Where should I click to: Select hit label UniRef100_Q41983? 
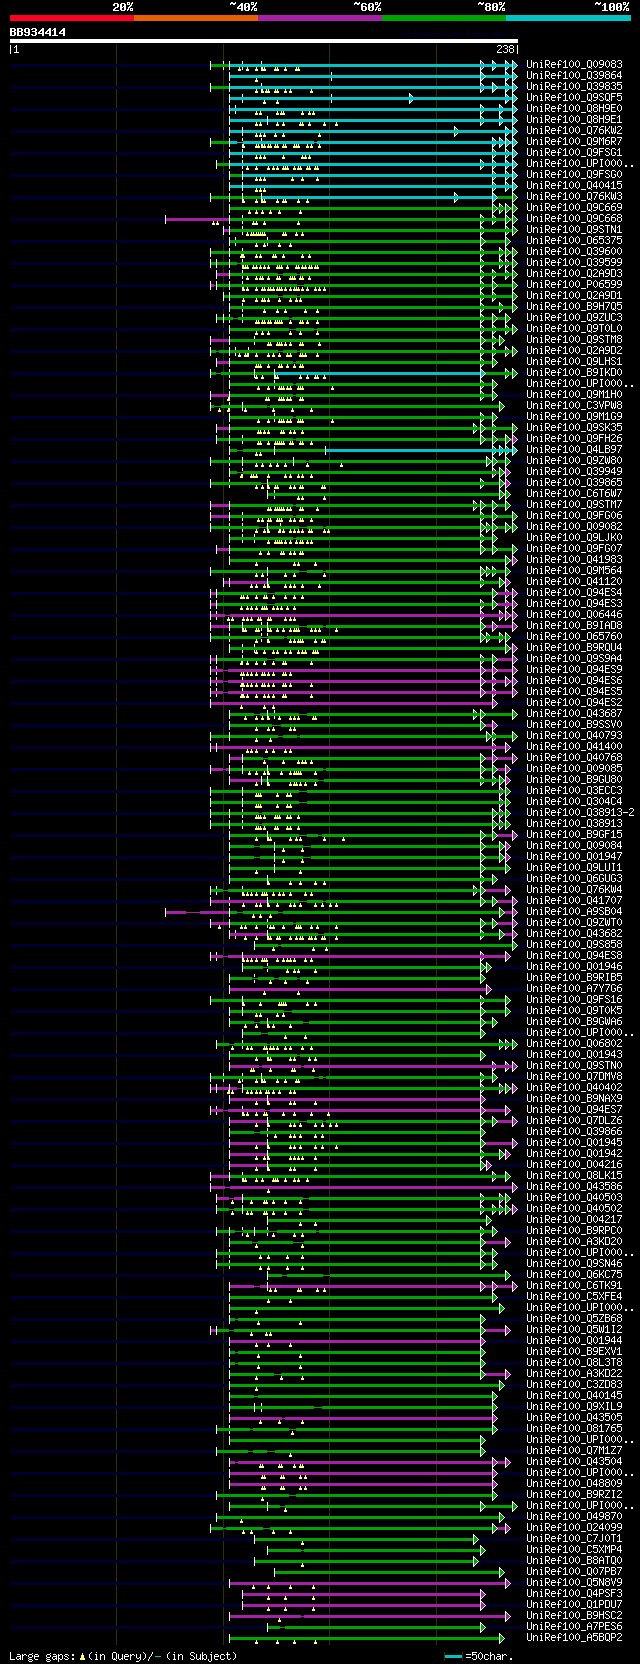574,559
